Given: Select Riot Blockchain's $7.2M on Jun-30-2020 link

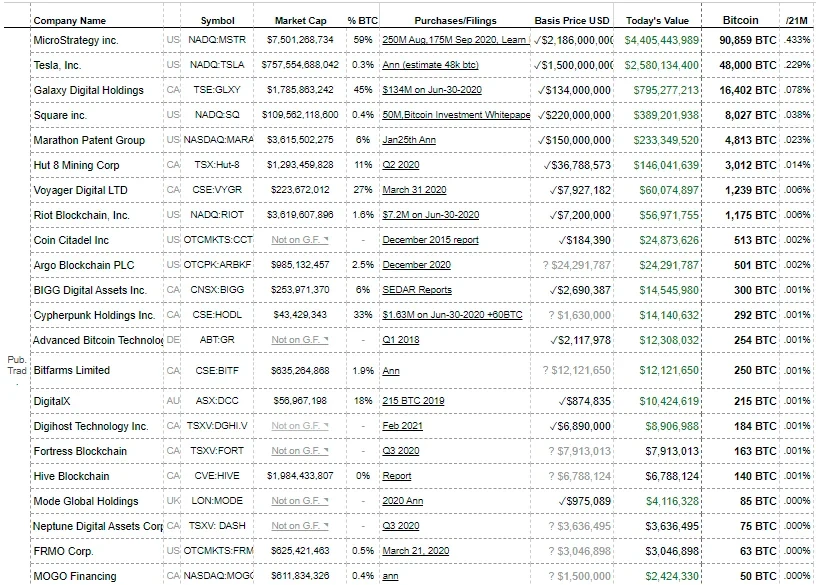Looking at the screenshot, I should click(430, 215).
